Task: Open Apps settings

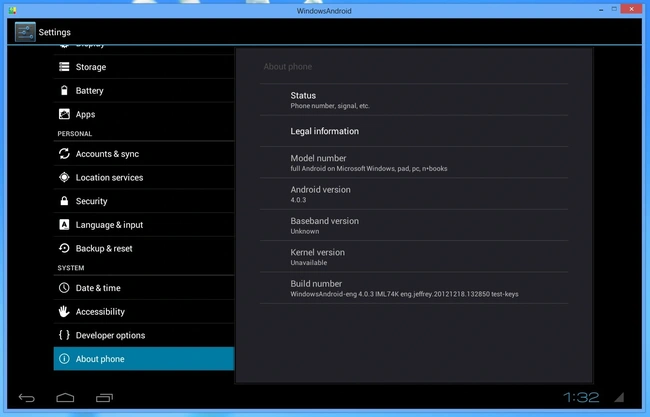Action: tap(144, 114)
